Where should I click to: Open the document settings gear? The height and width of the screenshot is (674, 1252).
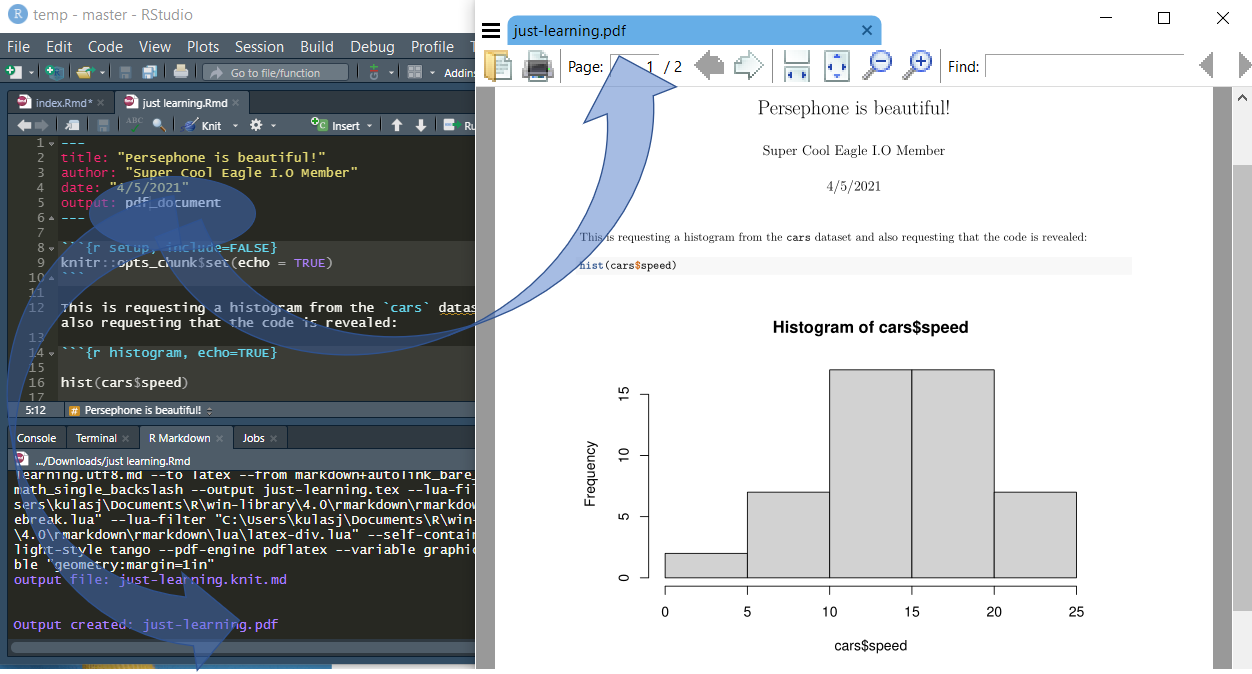[x=256, y=125]
